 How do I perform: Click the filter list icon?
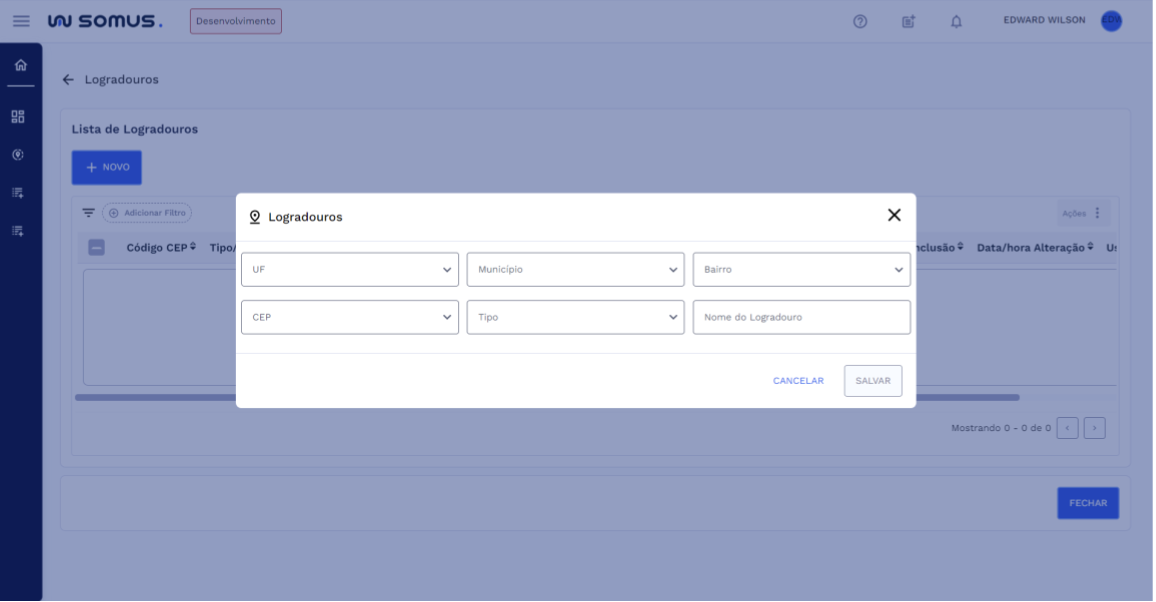tap(88, 213)
